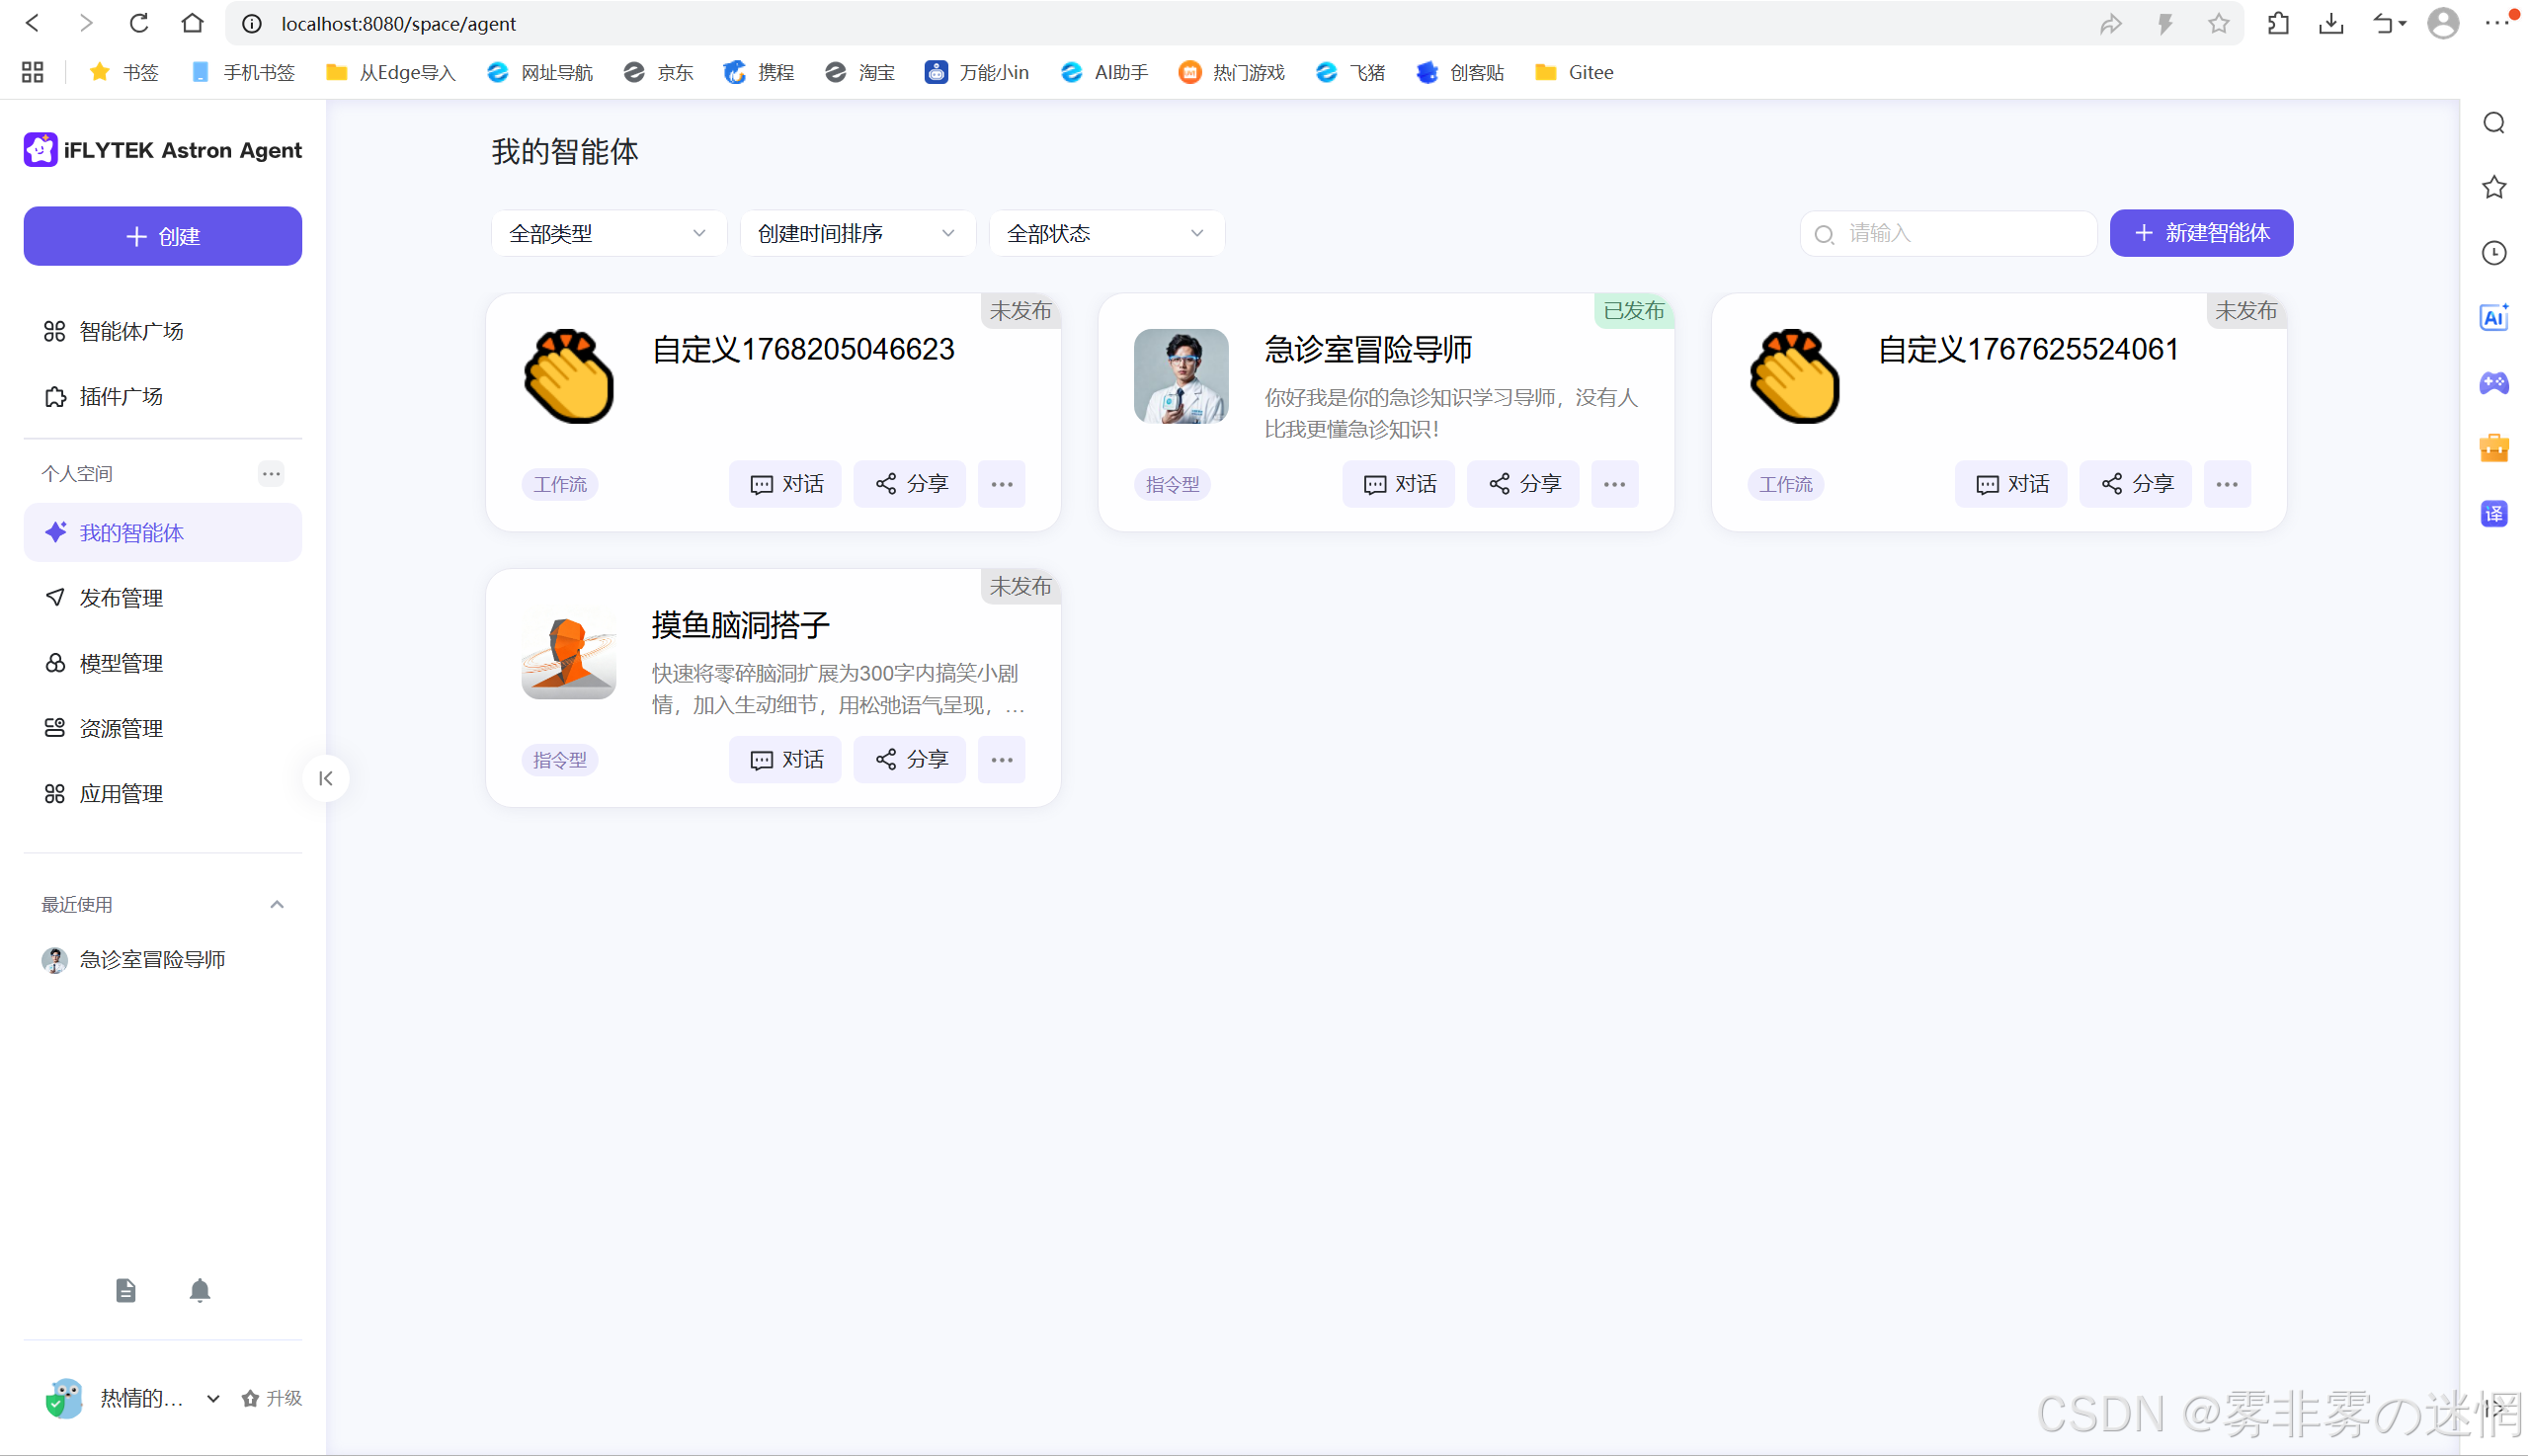
Task: Collapse the left sidebar panel
Action: click(326, 778)
